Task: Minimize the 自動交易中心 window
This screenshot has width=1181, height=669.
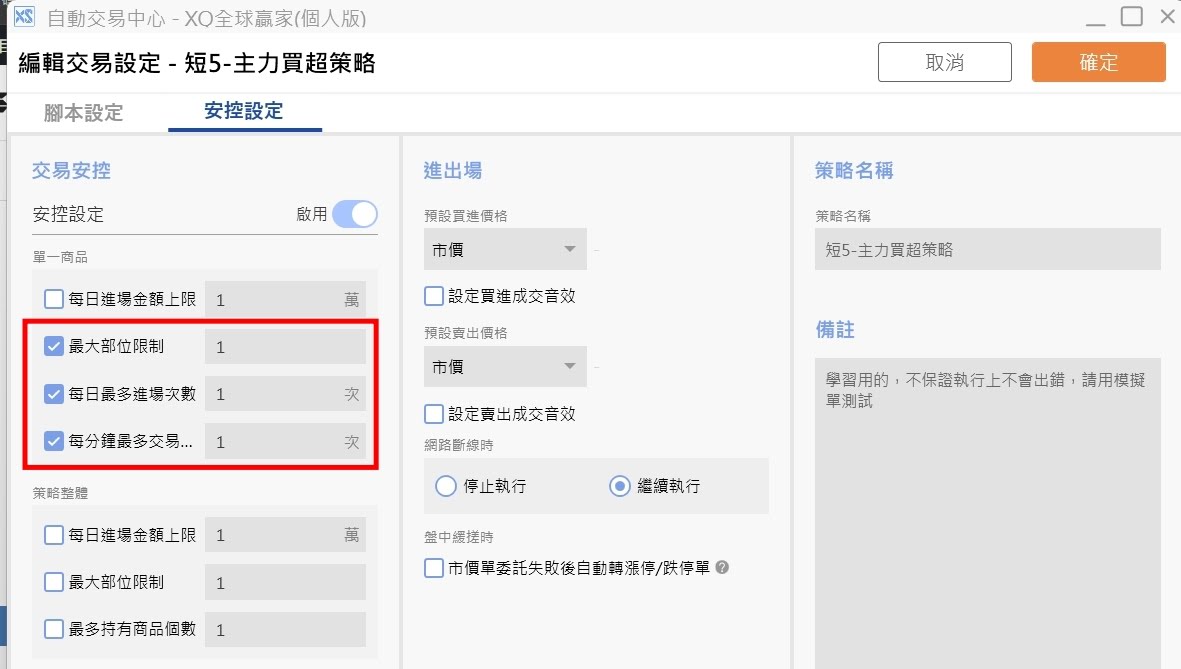Action: [x=1096, y=17]
